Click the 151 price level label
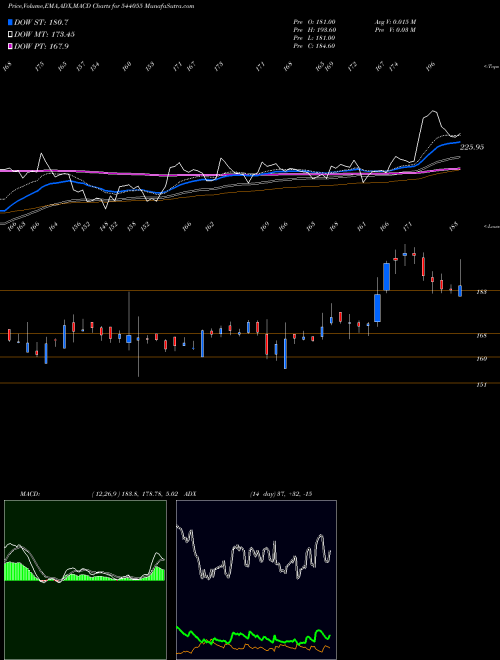 [482, 384]
